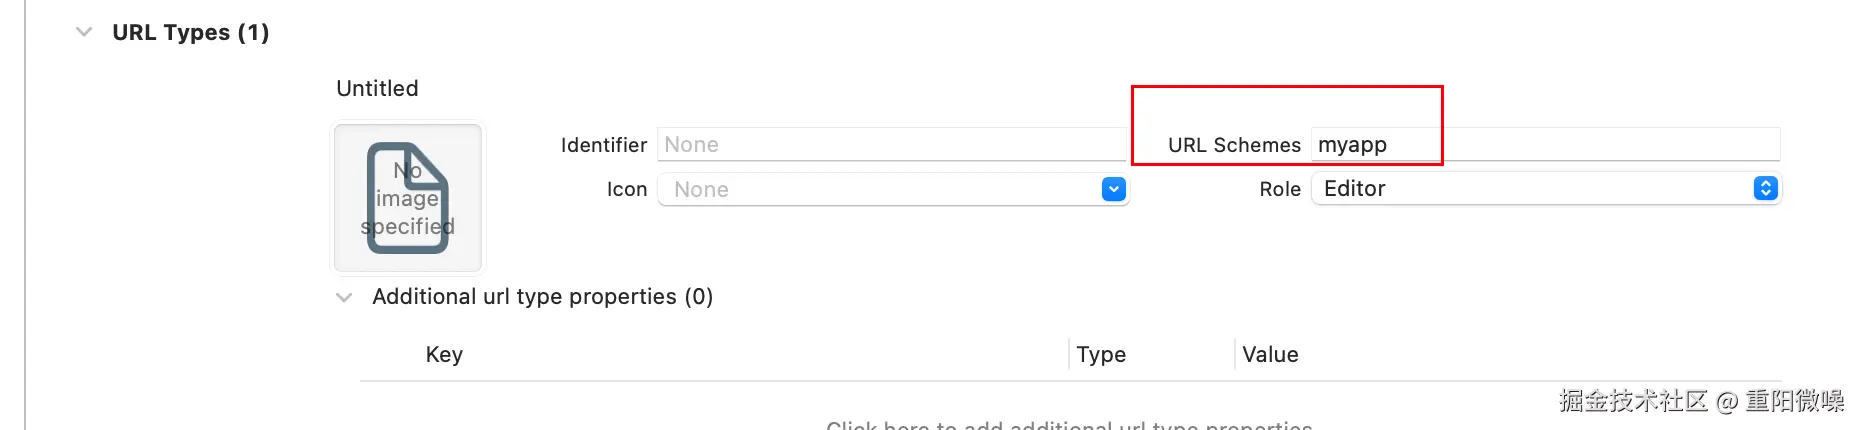The image size is (1860, 430).
Task: Click the Identifier text field
Action: pyautogui.click(x=891, y=144)
